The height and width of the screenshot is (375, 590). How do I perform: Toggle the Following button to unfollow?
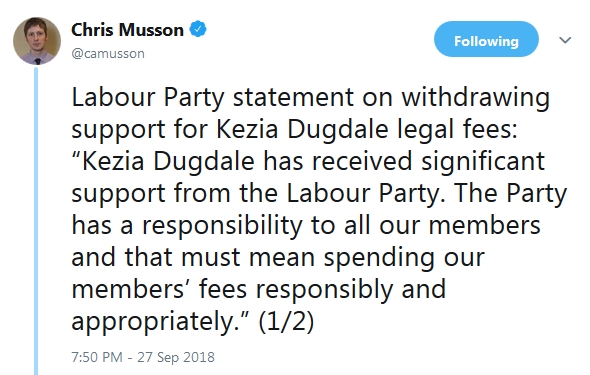click(486, 39)
